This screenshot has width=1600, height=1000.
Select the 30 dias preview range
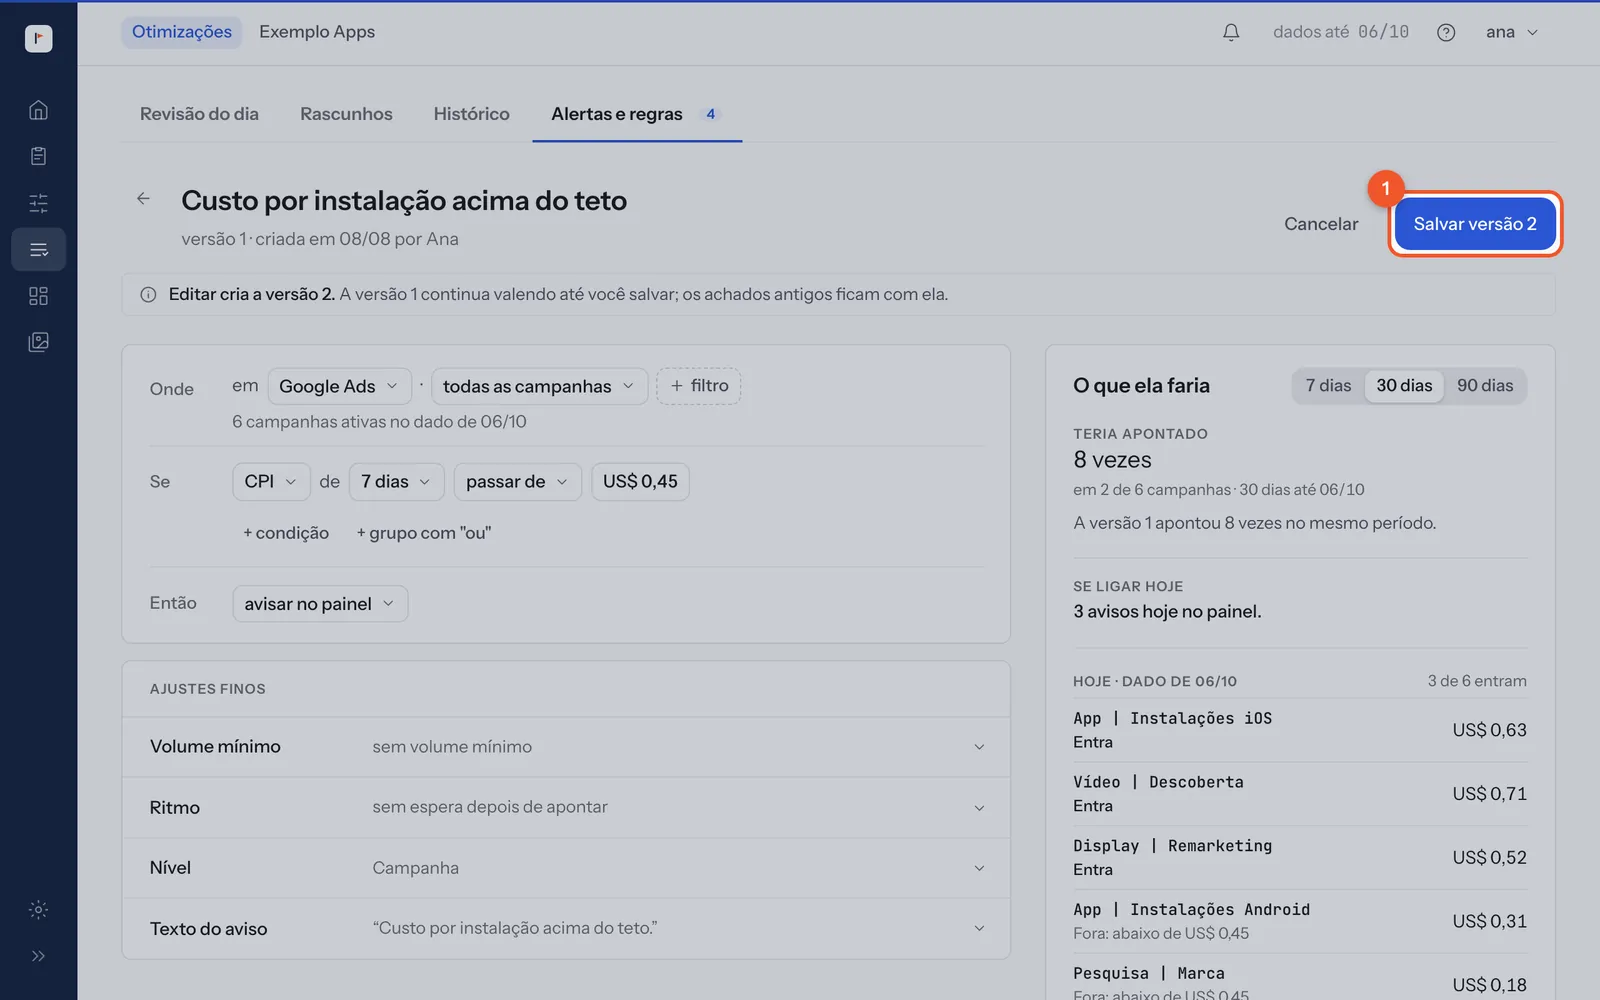(x=1404, y=386)
